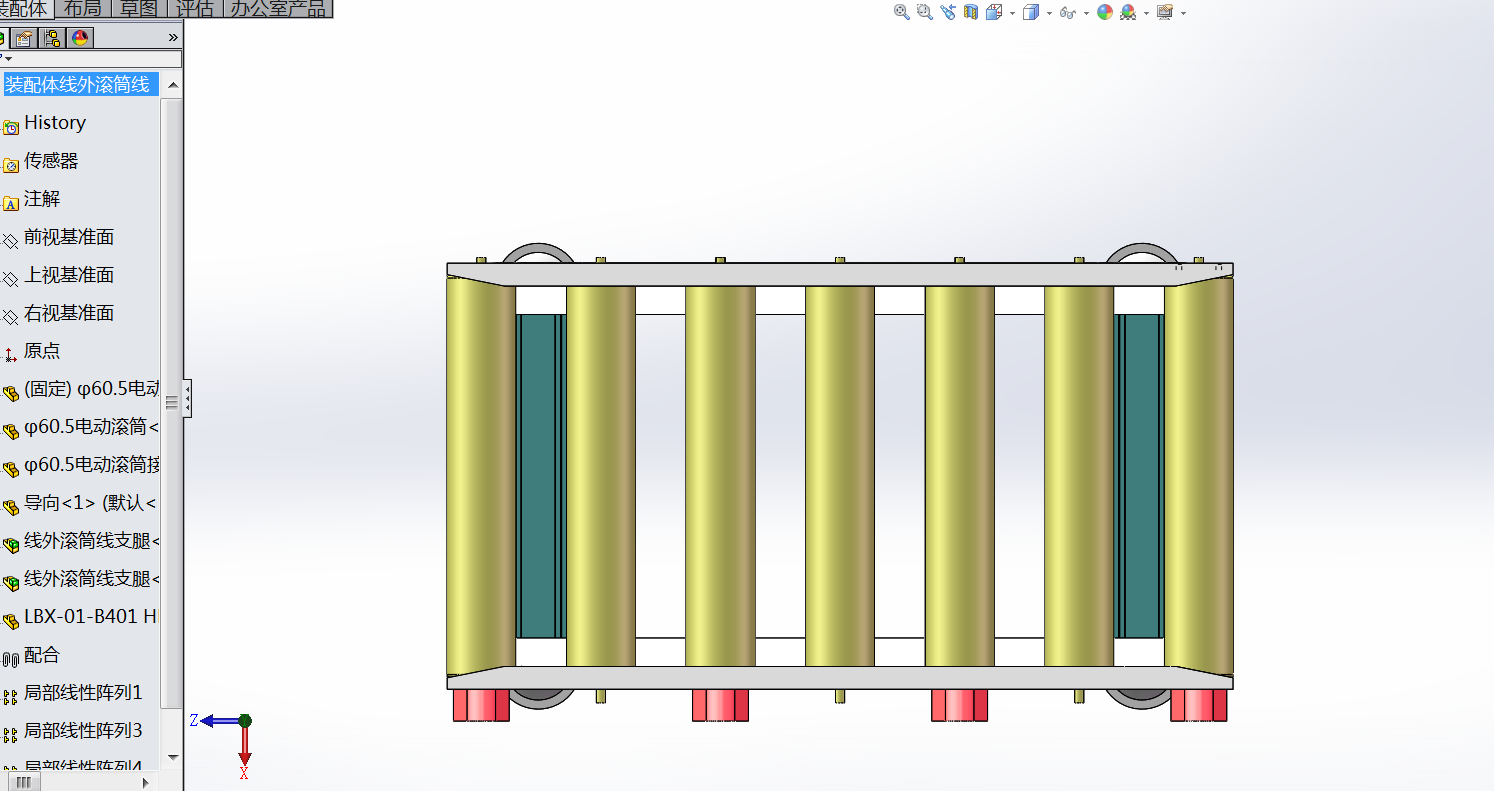Image resolution: width=1494 pixels, height=791 pixels.
Task: Click the feature tree filter field
Action: pyautogui.click(x=92, y=59)
